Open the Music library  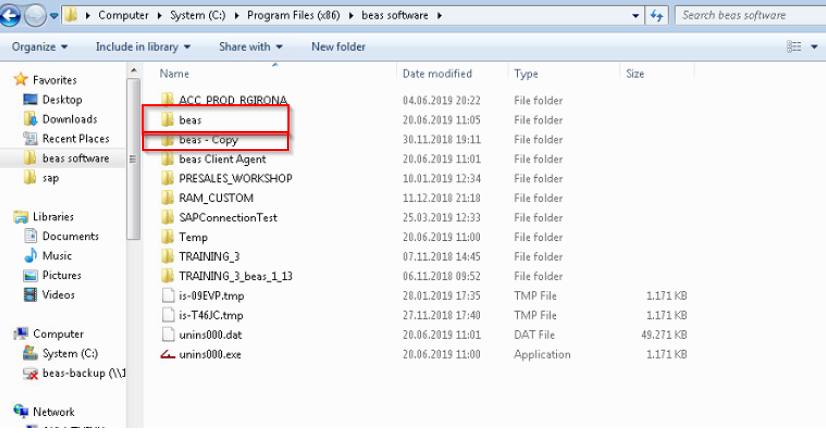57,255
